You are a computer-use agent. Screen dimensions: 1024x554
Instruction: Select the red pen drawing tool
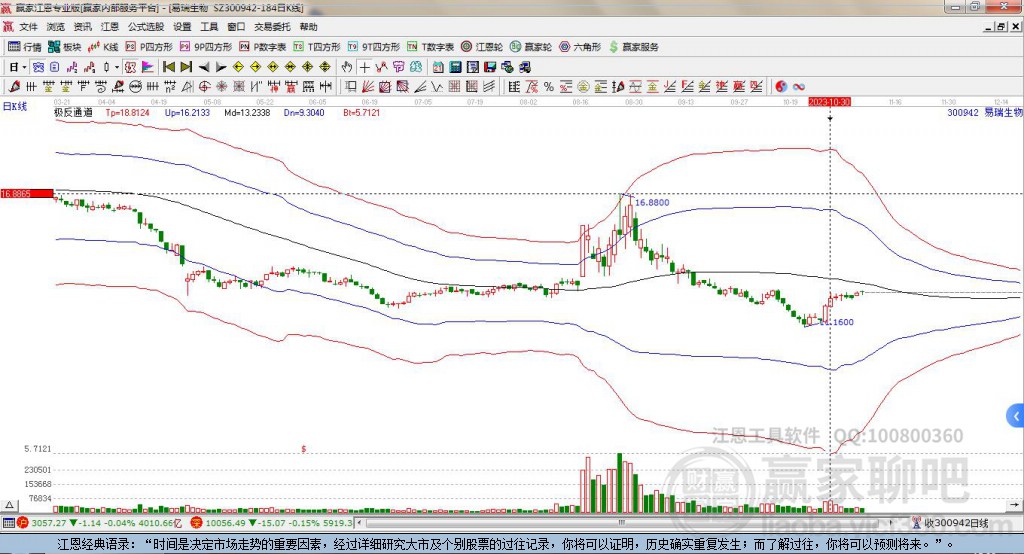coord(14,86)
